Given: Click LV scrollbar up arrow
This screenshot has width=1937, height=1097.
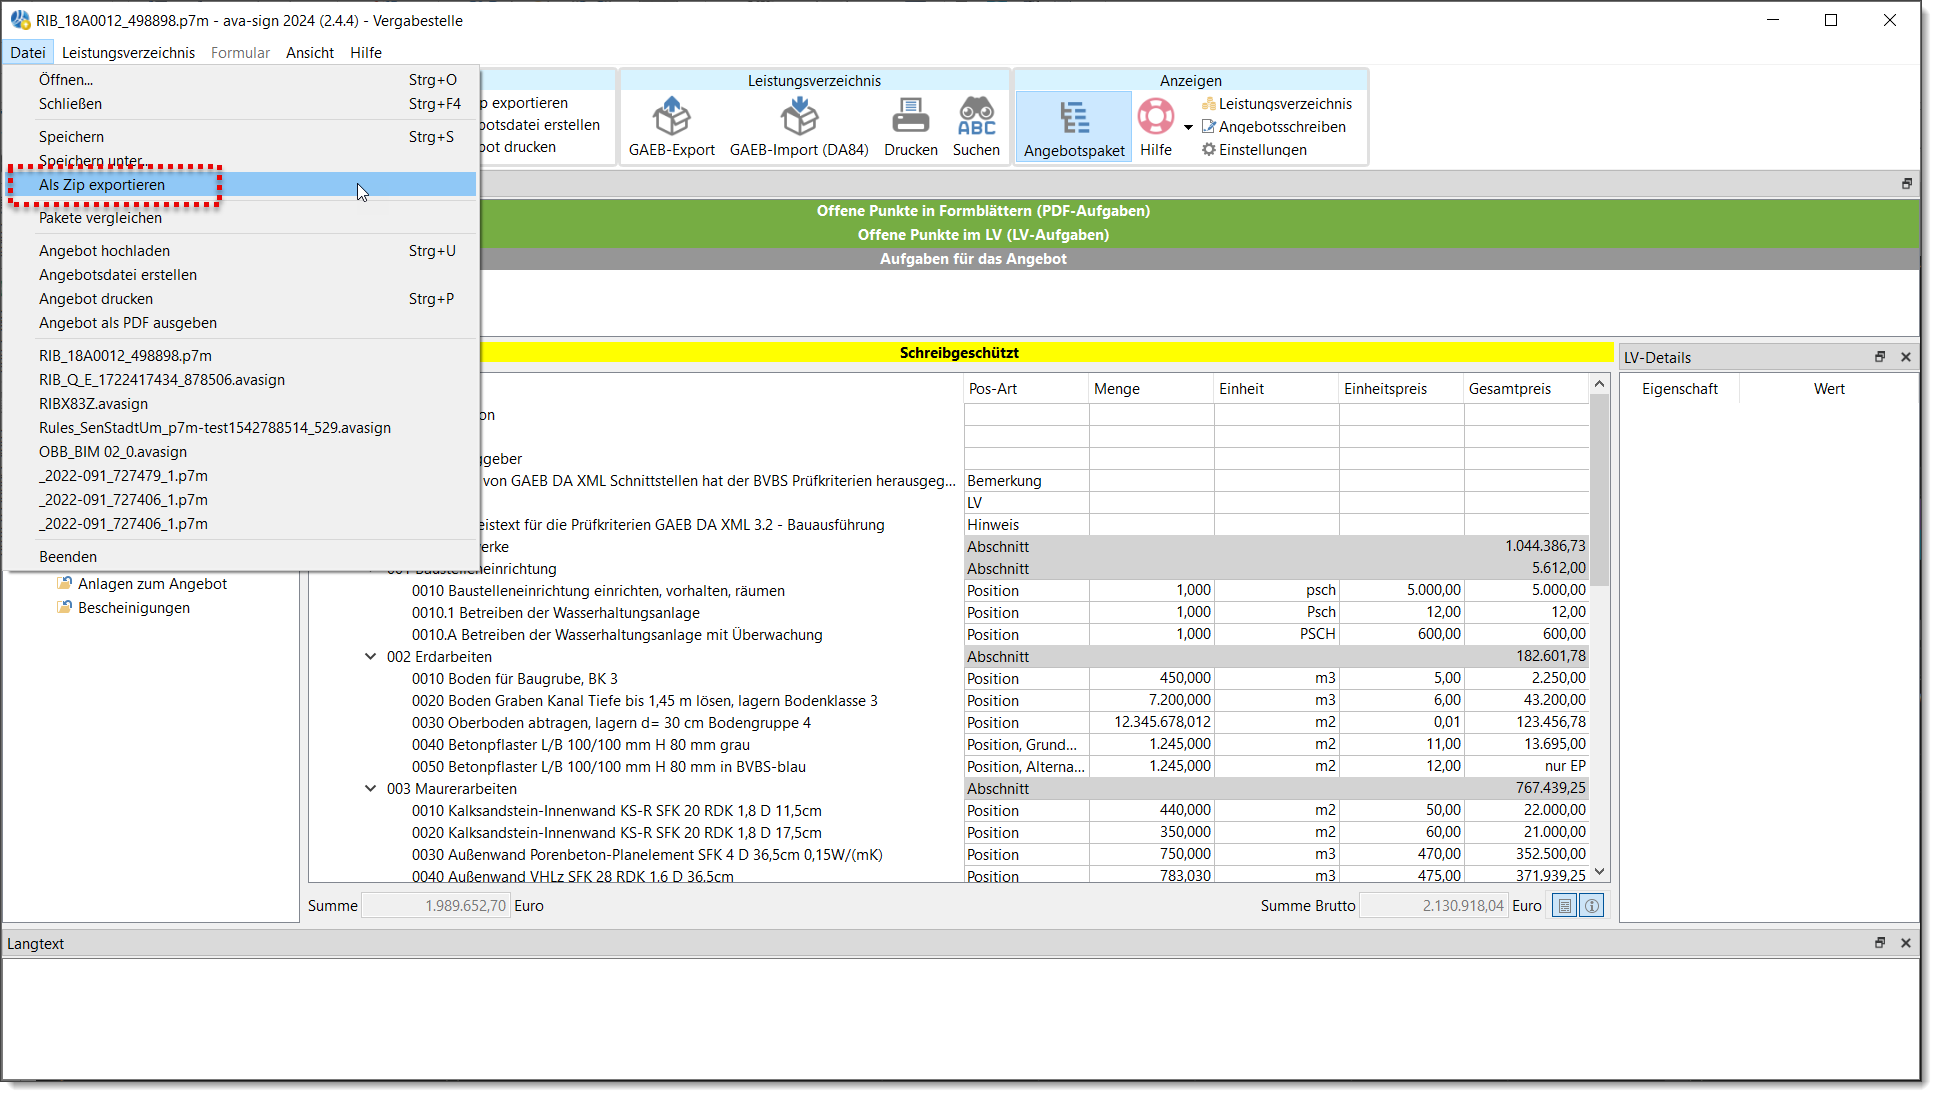Looking at the screenshot, I should tap(1599, 384).
